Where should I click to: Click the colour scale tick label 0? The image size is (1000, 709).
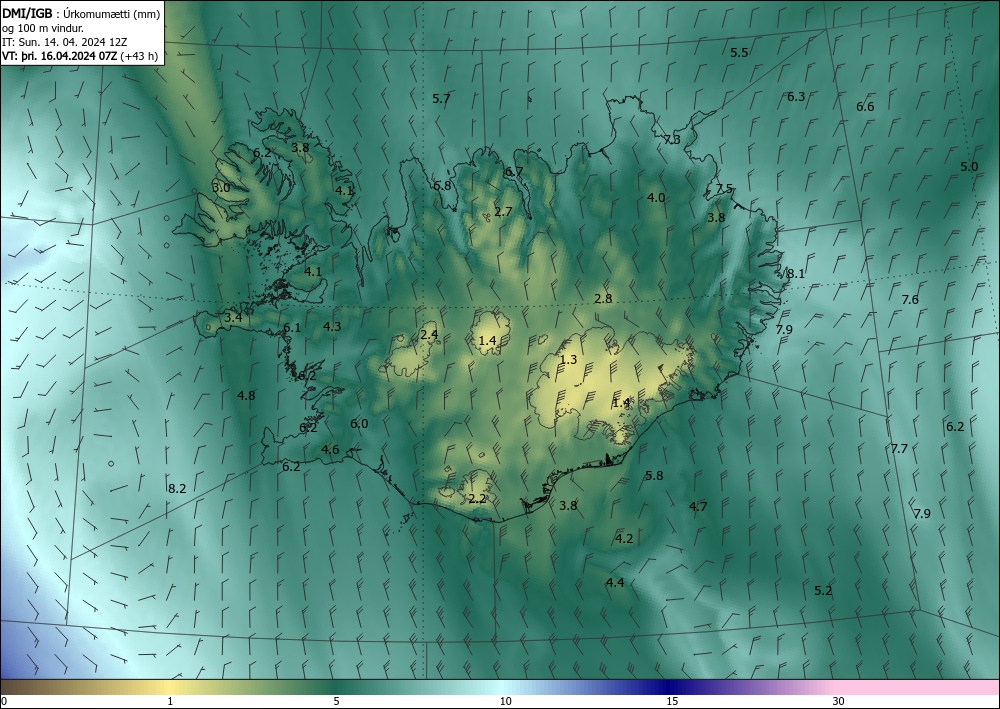pyautogui.click(x=4, y=702)
